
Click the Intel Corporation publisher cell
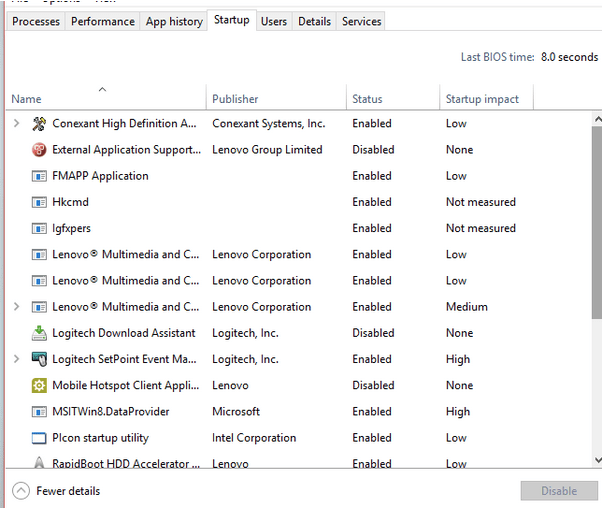click(x=254, y=438)
